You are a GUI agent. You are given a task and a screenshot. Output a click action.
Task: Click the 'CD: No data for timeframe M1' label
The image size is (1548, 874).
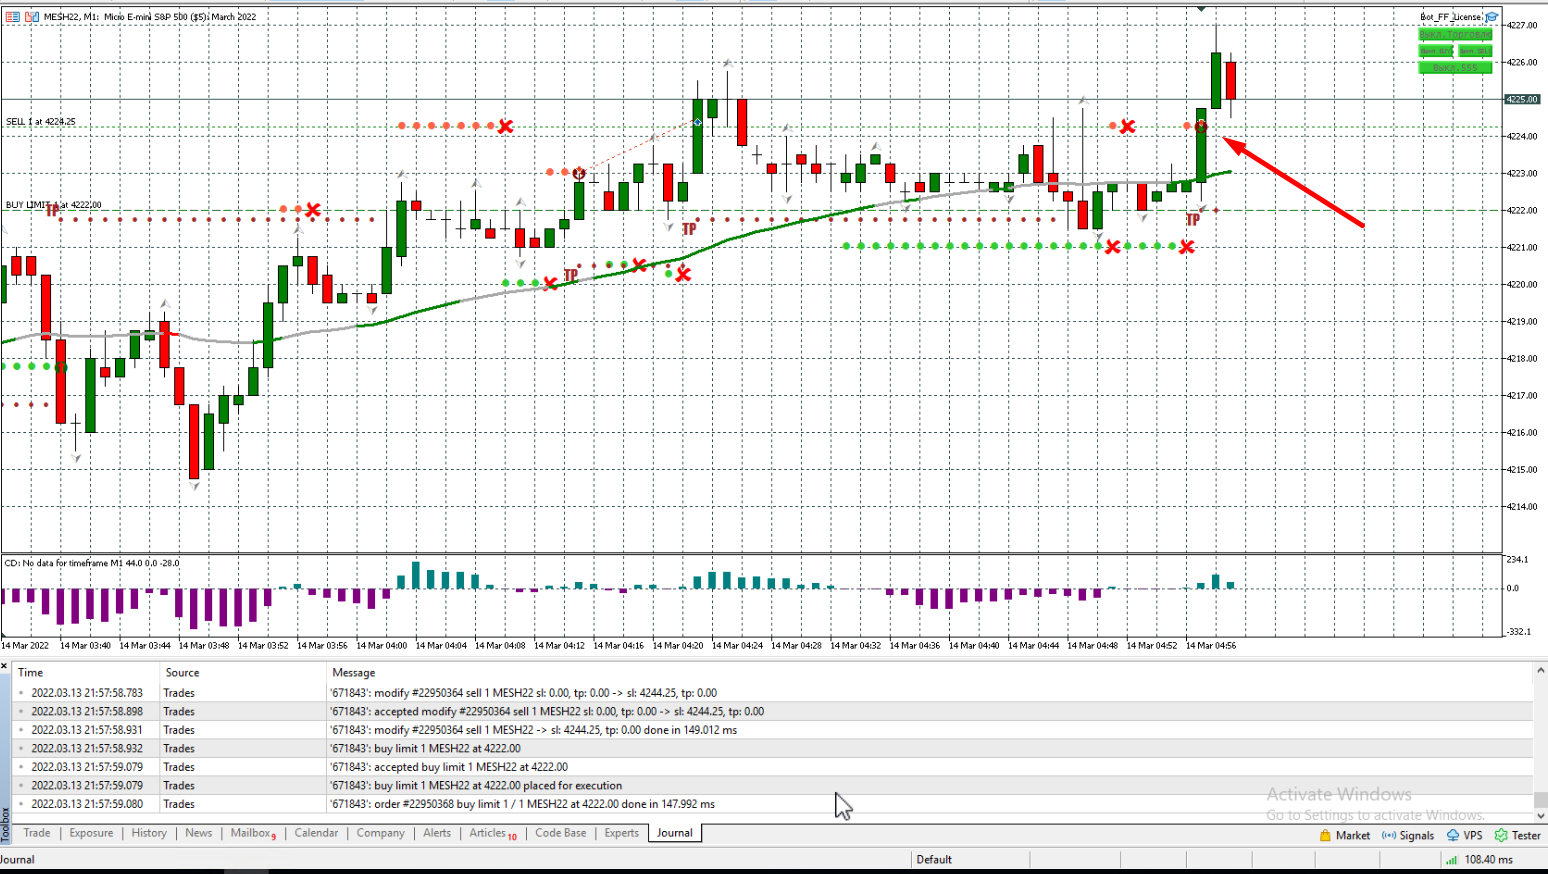click(x=92, y=563)
